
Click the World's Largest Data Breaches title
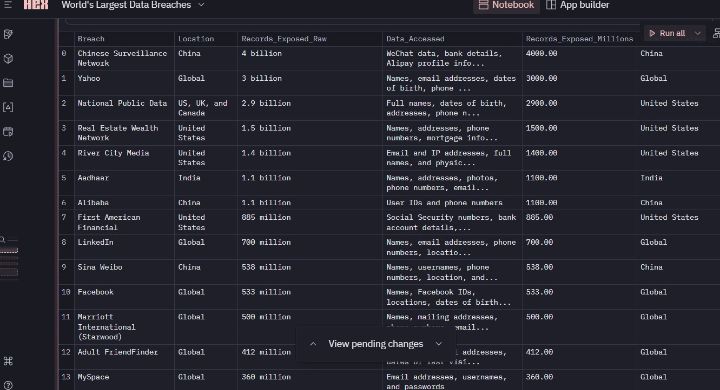point(126,5)
